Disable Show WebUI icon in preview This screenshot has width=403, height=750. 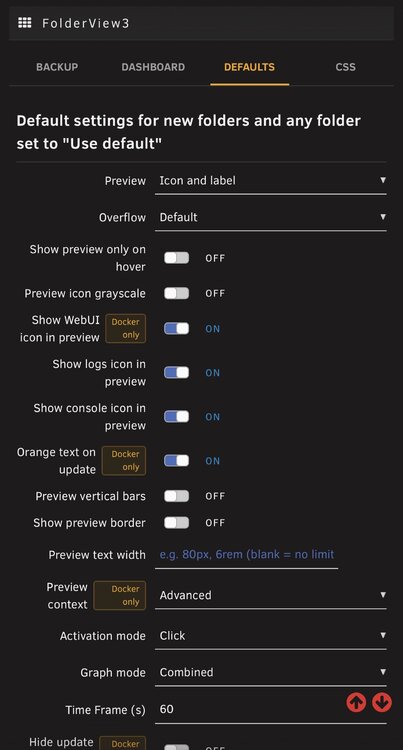pos(176,329)
